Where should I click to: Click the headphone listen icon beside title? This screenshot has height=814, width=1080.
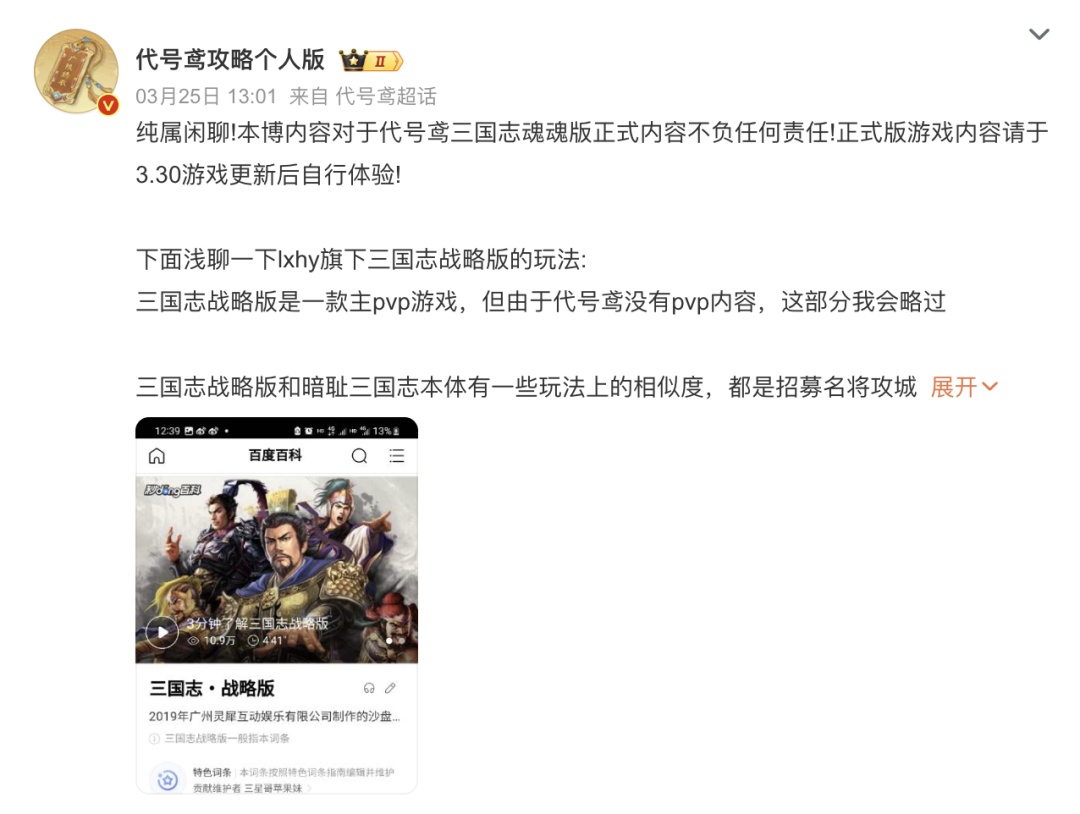(x=369, y=688)
